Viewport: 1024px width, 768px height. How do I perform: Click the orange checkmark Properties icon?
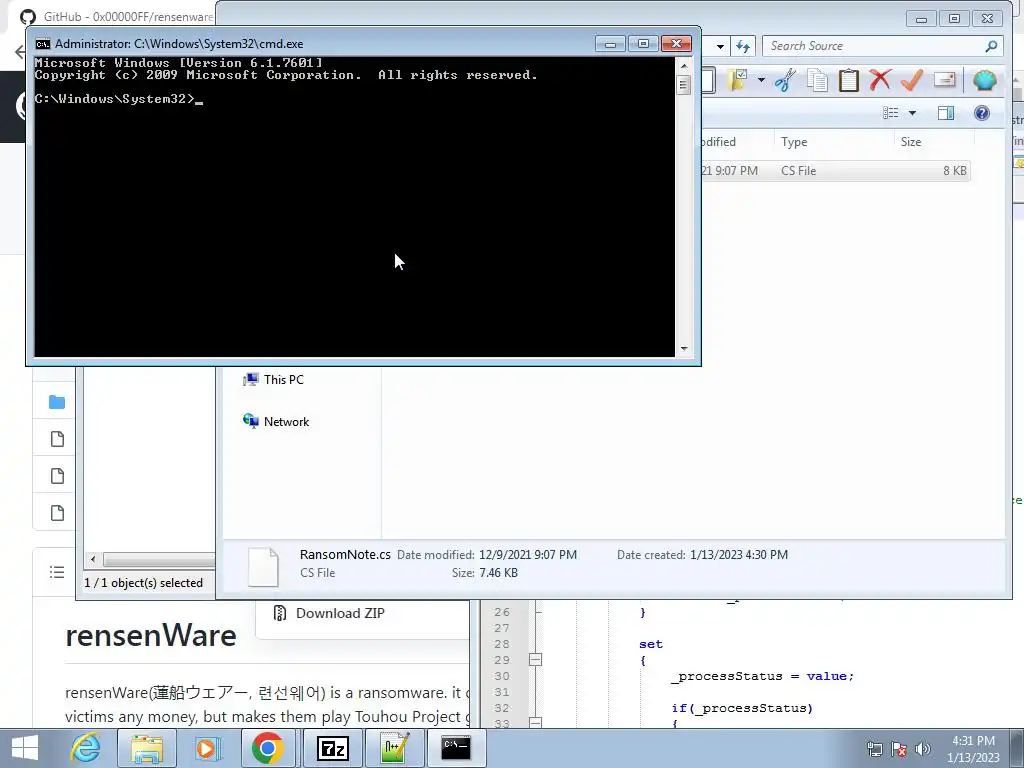[912, 80]
